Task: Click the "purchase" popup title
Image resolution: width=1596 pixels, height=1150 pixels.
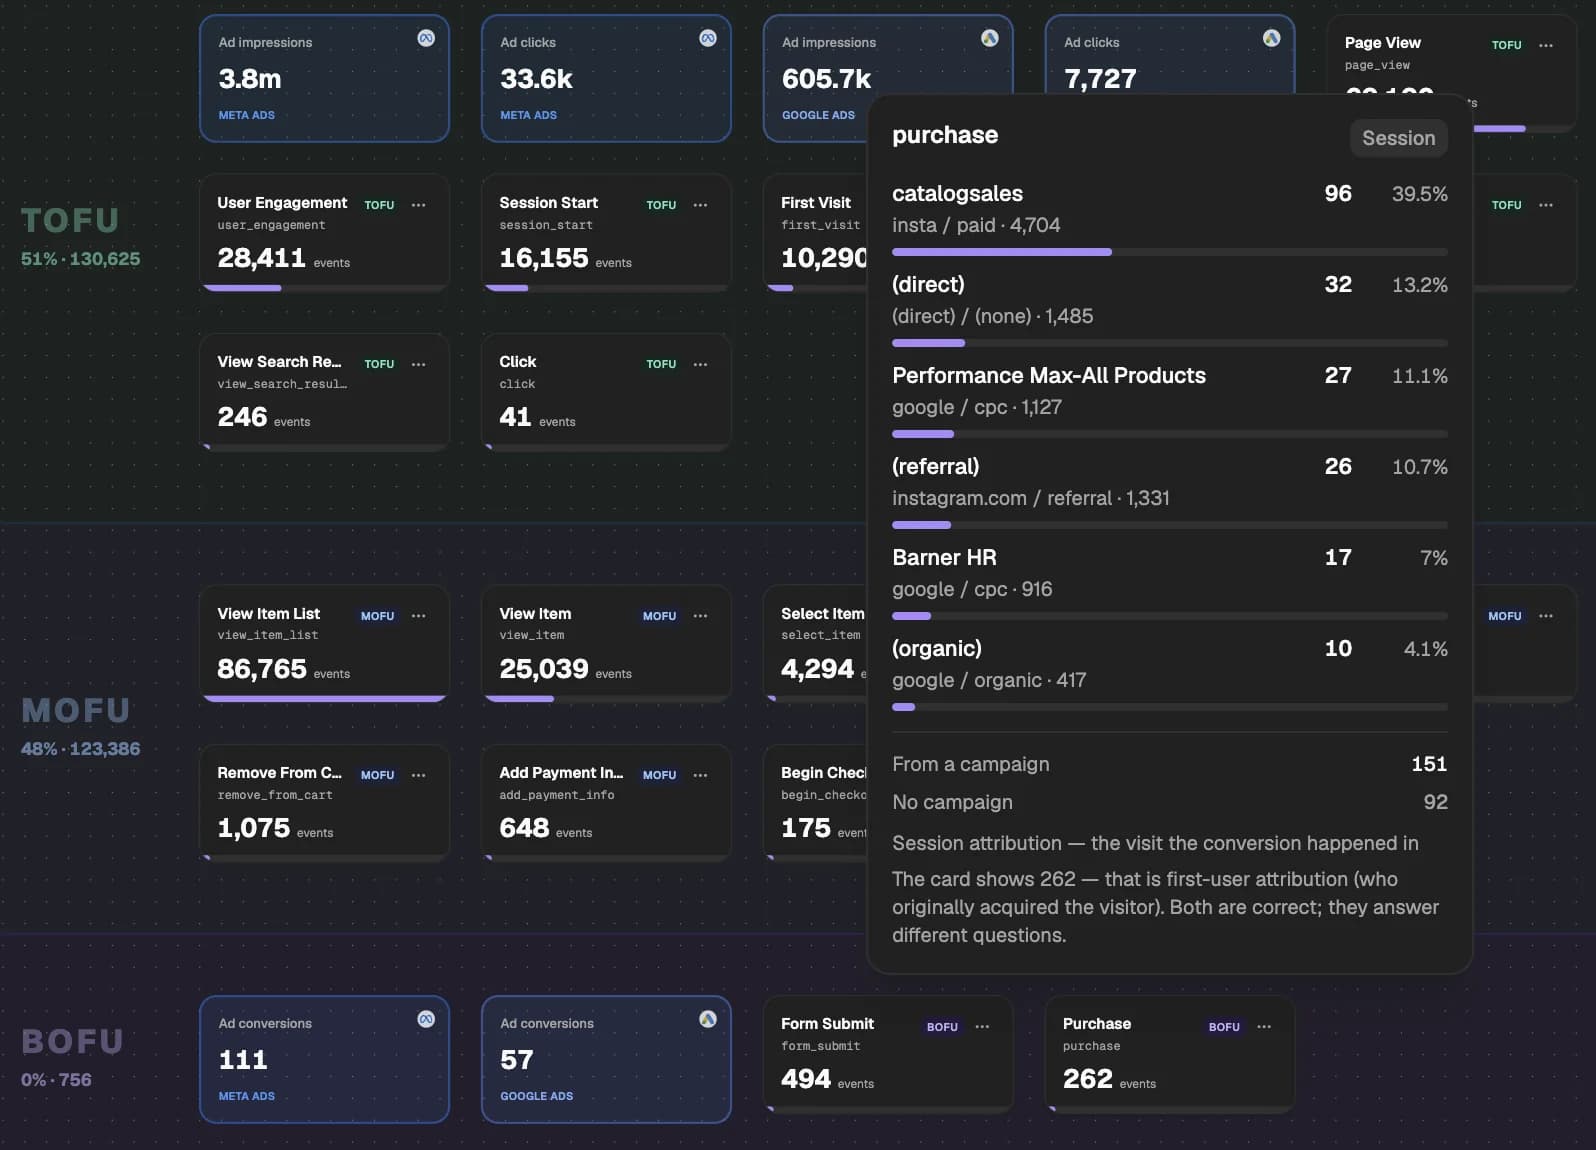Action: point(945,135)
